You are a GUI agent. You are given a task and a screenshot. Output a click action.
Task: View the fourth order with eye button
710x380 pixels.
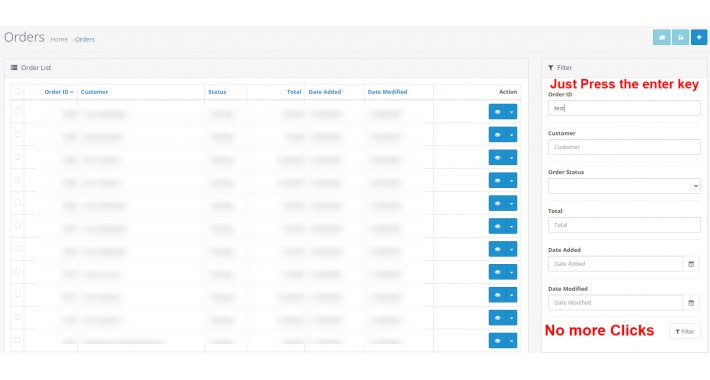(x=497, y=180)
